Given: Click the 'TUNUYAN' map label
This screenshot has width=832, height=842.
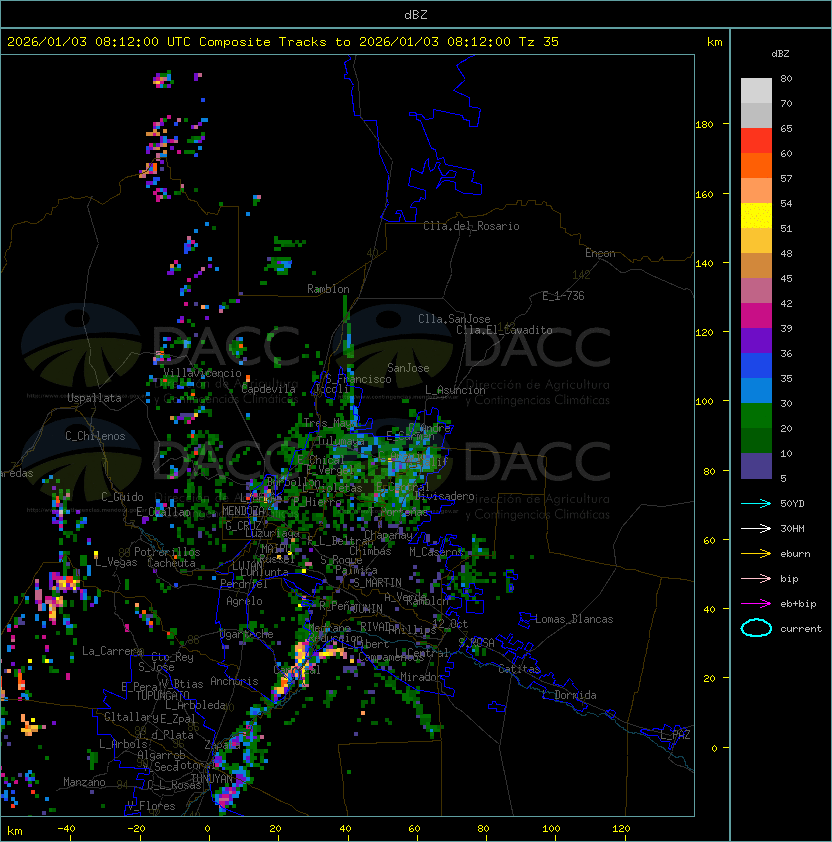Looking at the screenshot, I should [212, 779].
